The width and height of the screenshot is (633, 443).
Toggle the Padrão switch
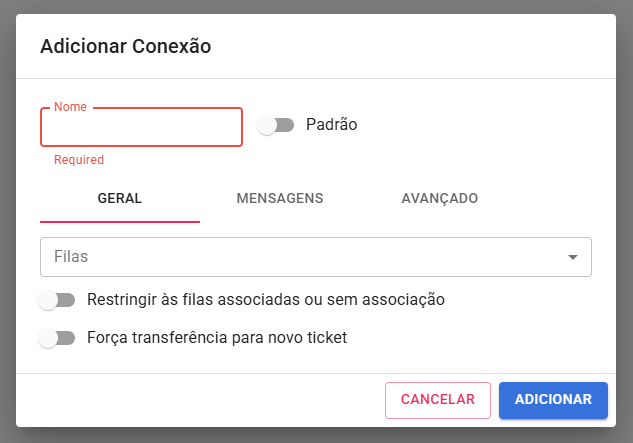pos(276,126)
